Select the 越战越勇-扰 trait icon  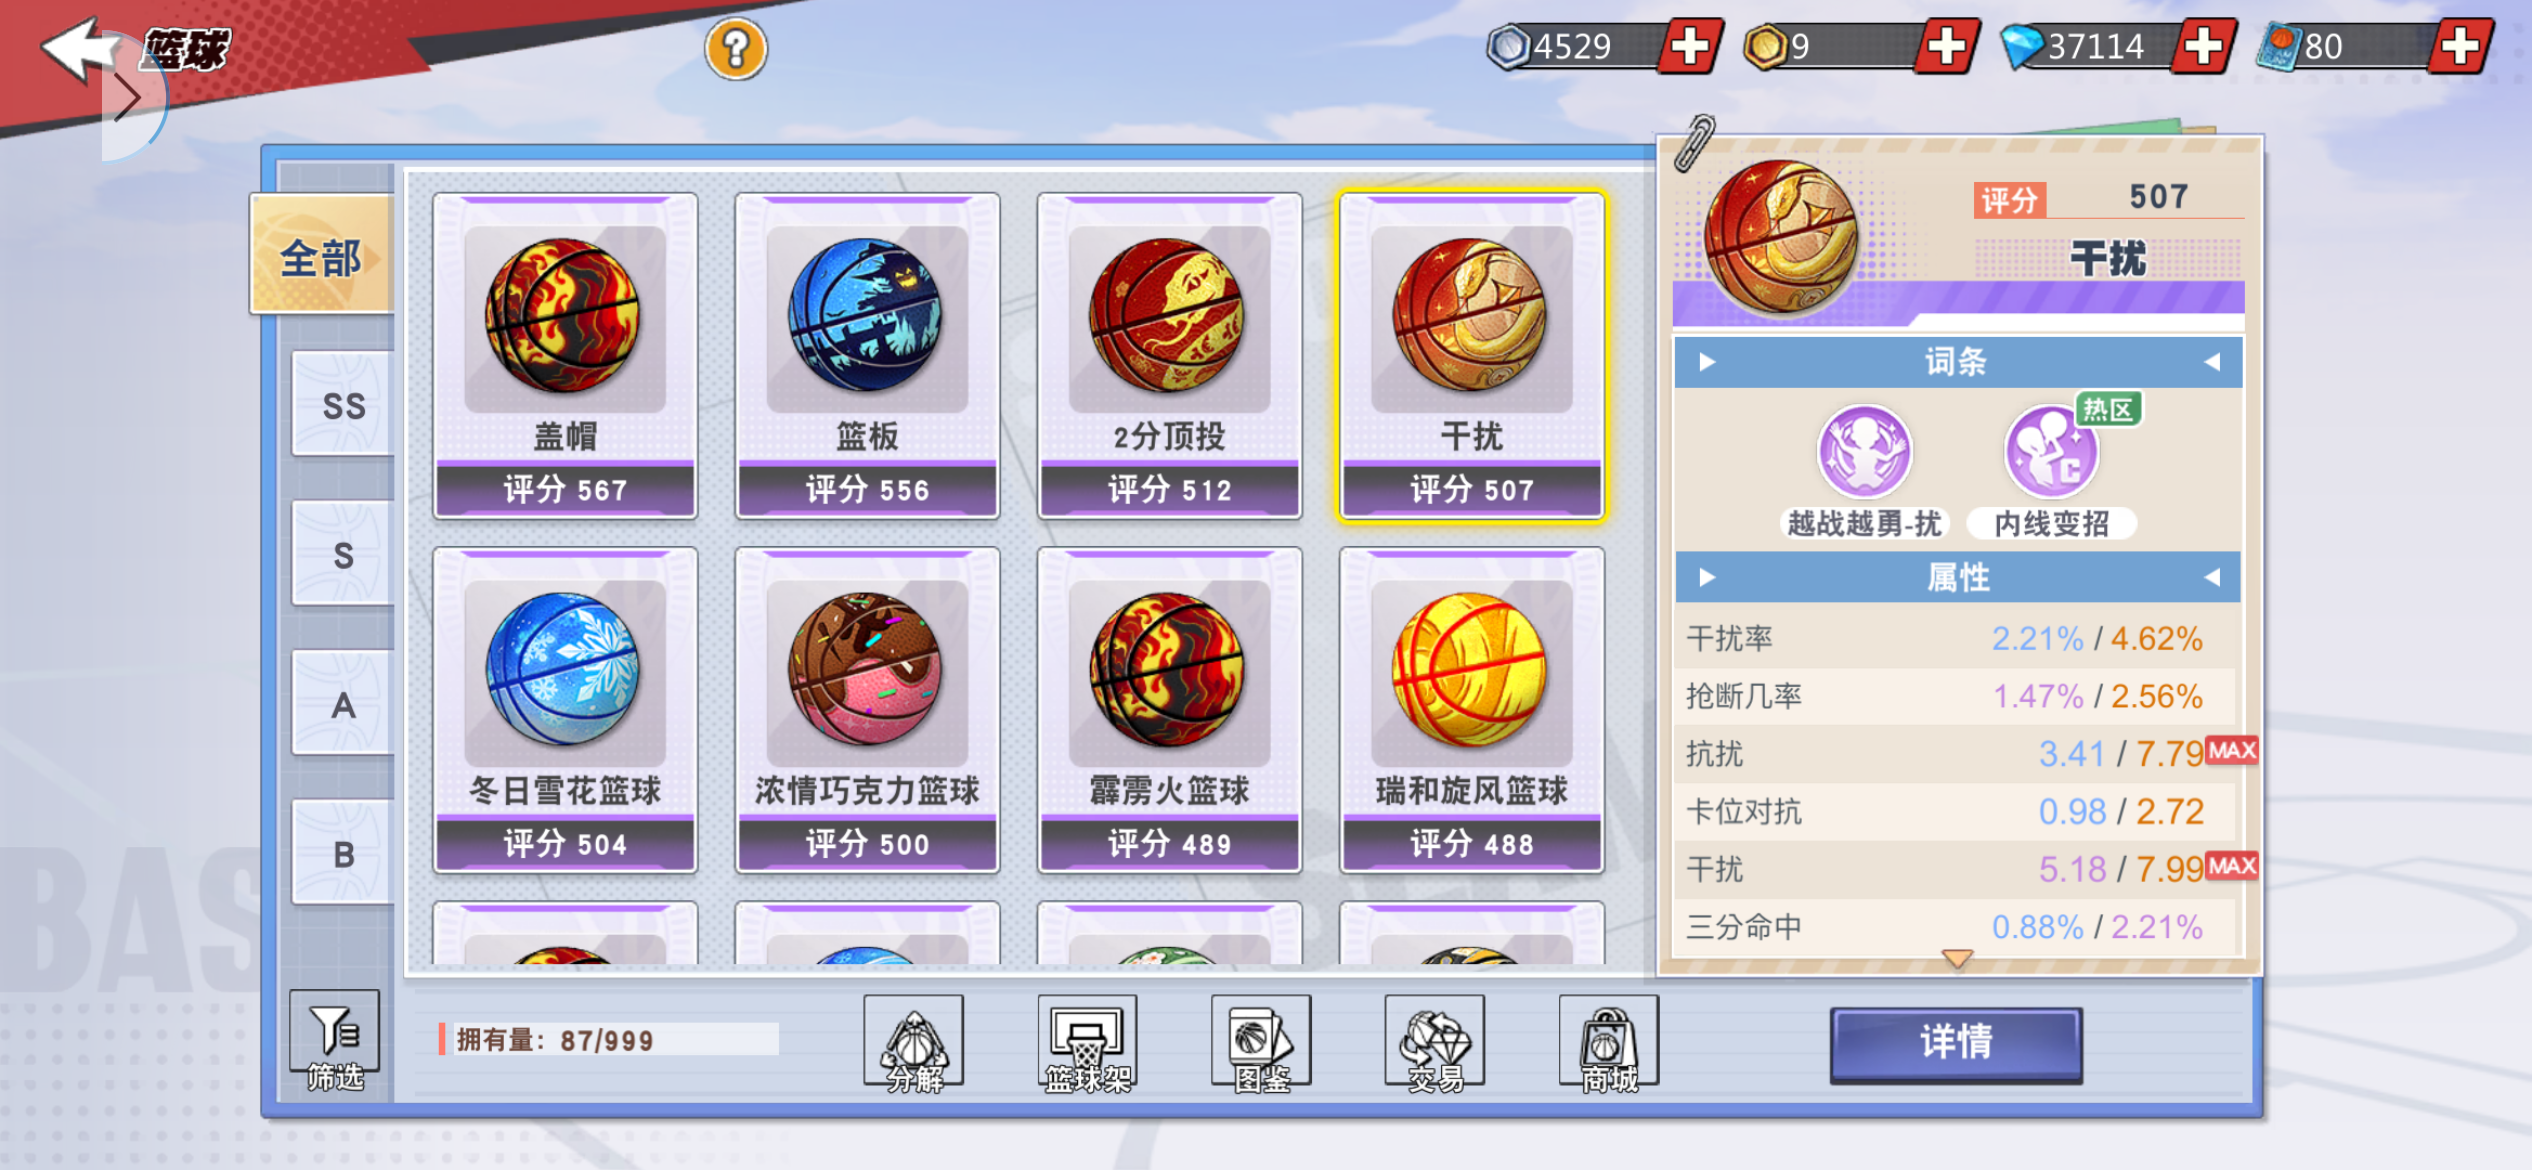coord(1864,452)
